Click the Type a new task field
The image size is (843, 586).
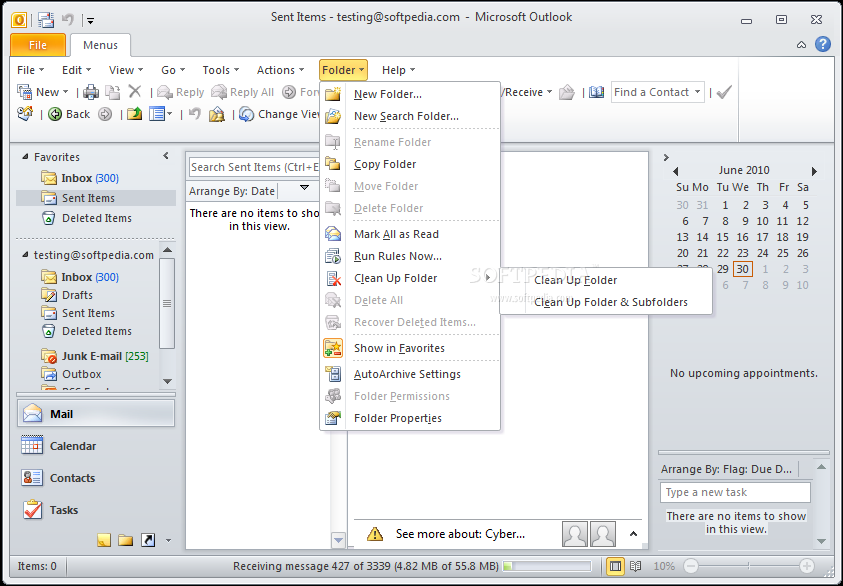coord(735,492)
